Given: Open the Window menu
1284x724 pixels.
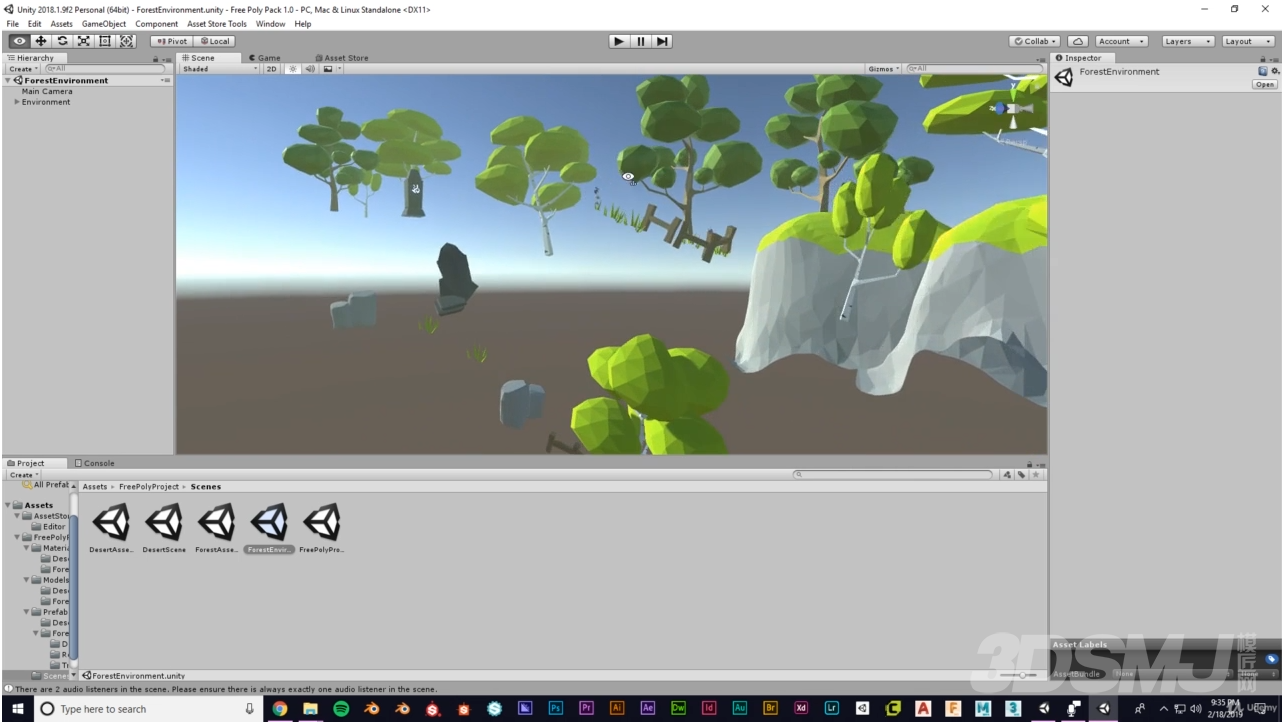Looking at the screenshot, I should click(x=270, y=24).
